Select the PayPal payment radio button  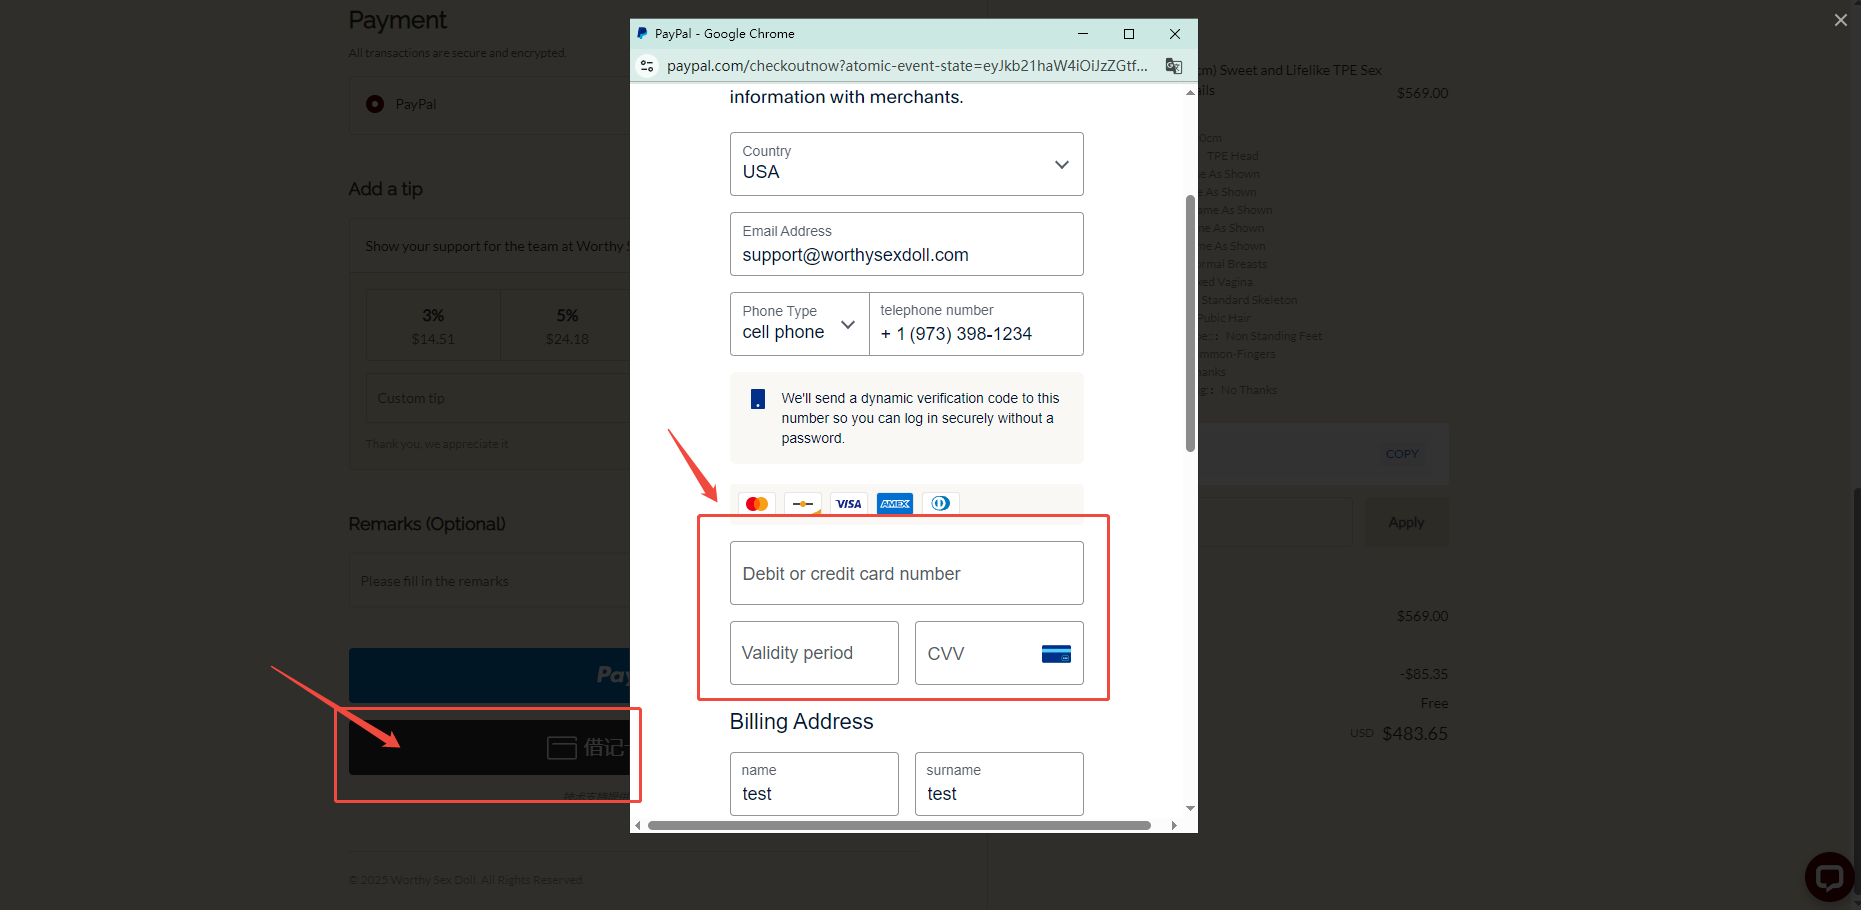(375, 104)
